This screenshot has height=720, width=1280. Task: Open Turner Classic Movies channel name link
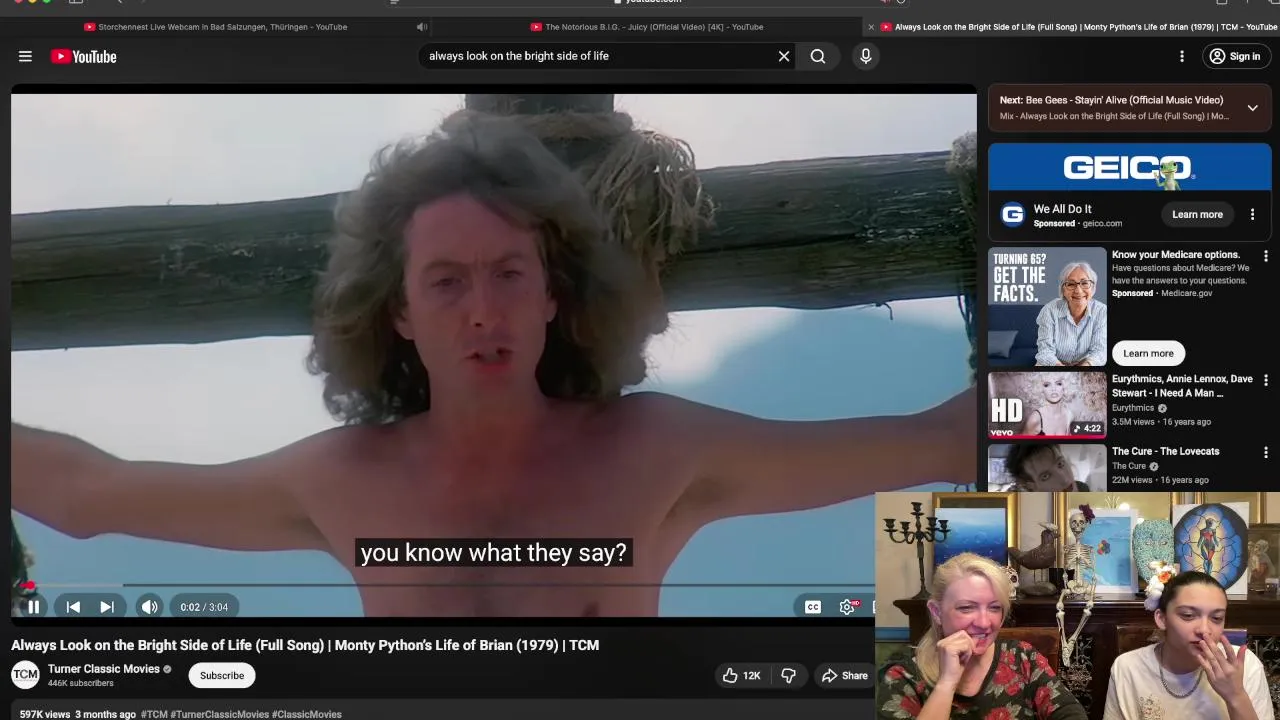click(103, 669)
